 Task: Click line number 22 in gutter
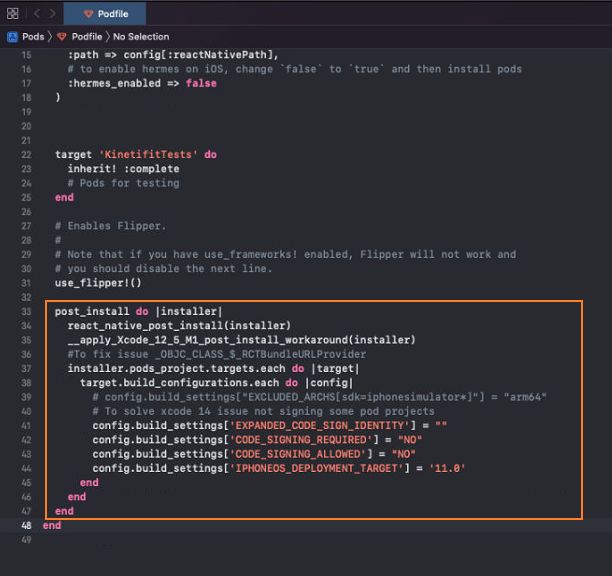[26, 155]
